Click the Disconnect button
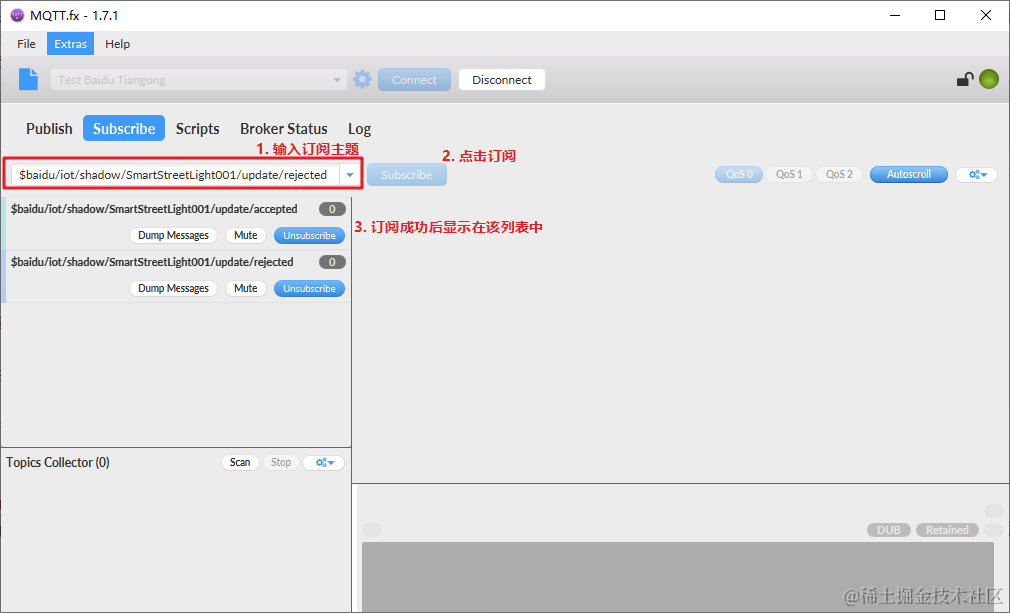Viewport: 1010px width, 613px height. point(502,80)
